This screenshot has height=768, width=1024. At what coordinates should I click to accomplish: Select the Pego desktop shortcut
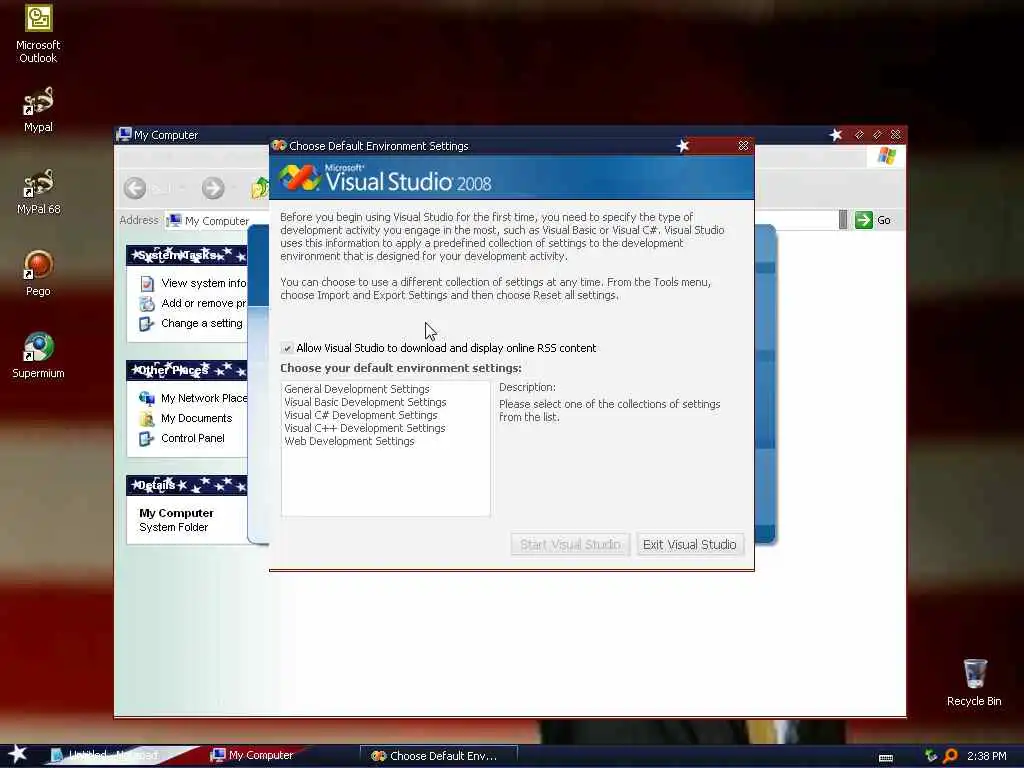click(38, 273)
